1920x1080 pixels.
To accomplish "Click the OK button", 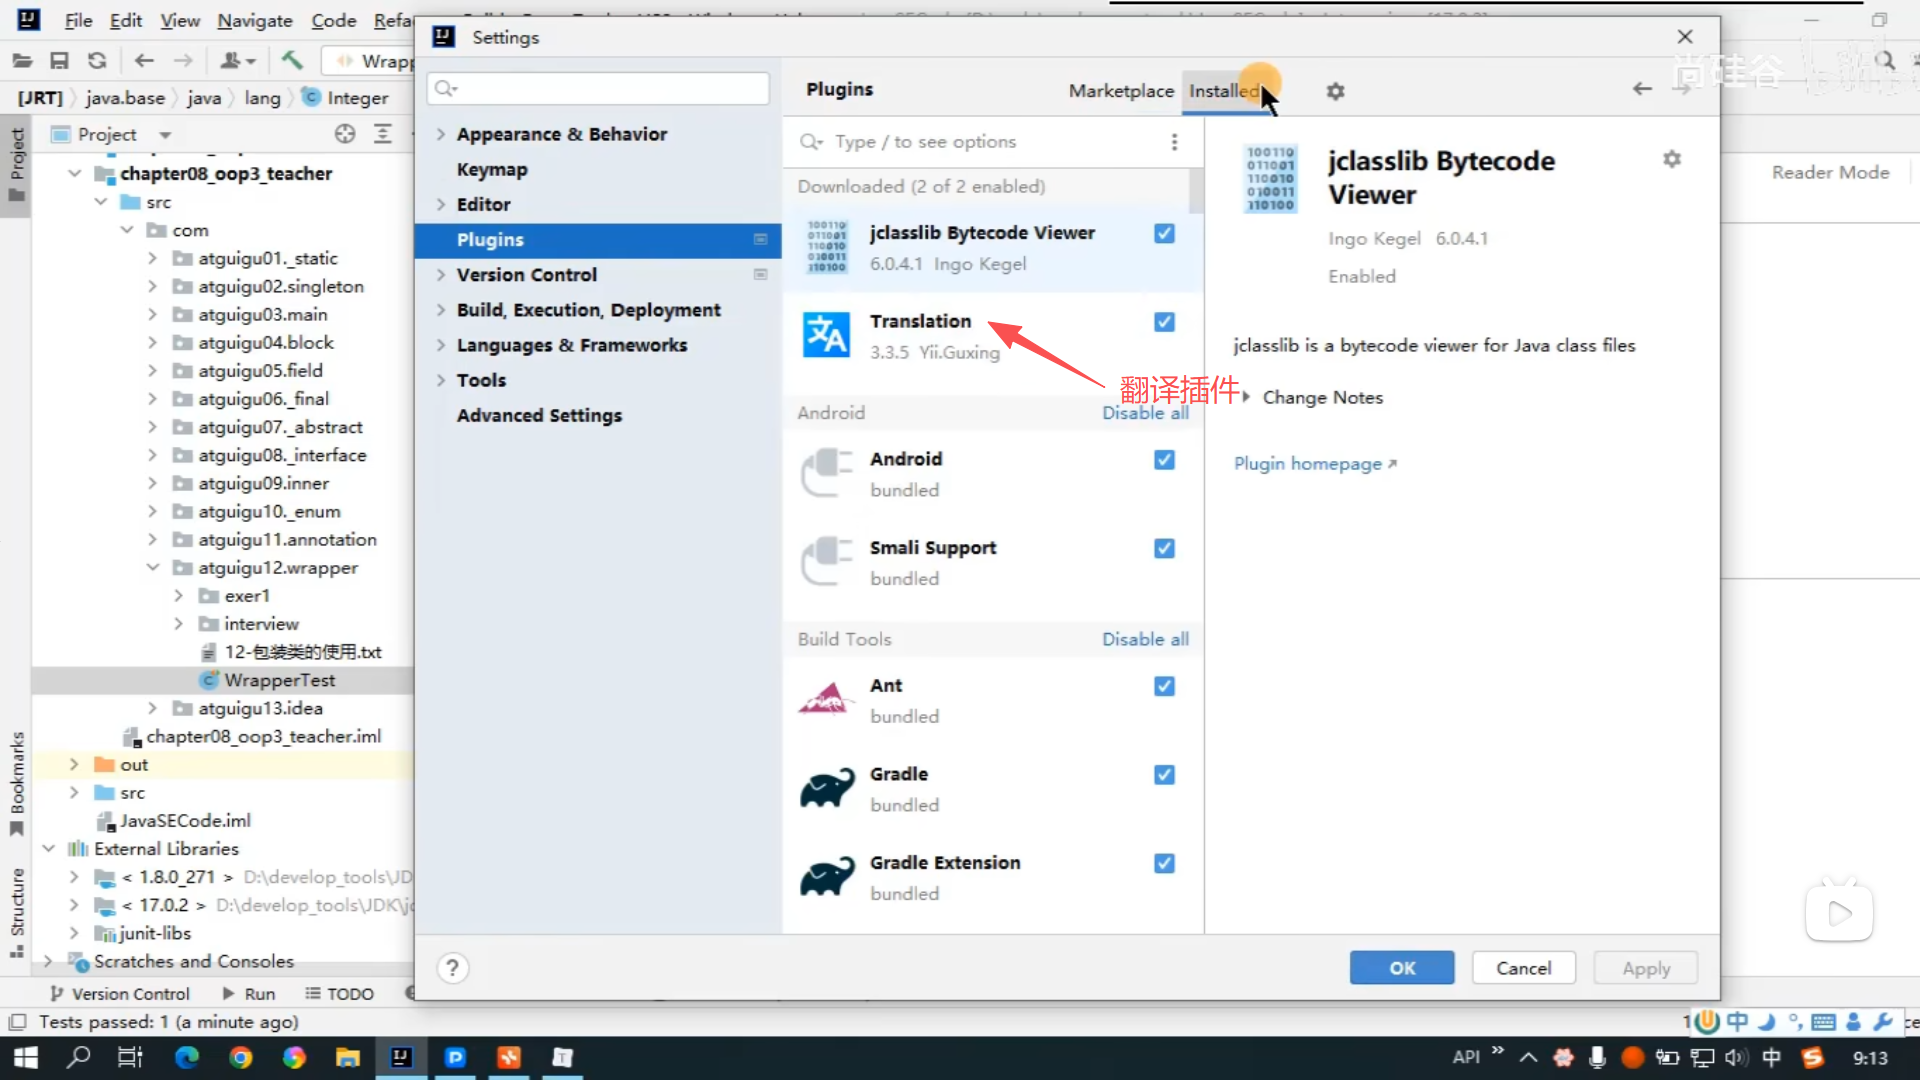I will [1401, 968].
